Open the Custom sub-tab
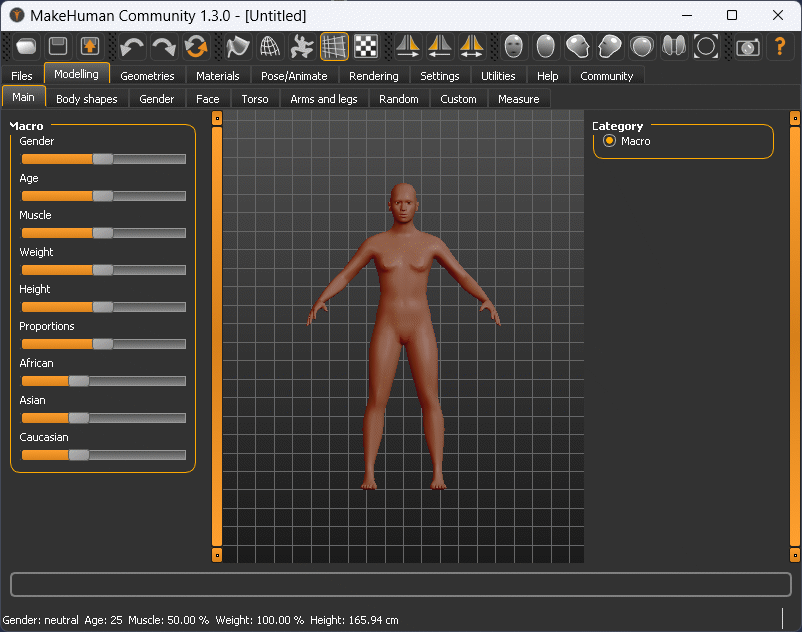Image resolution: width=802 pixels, height=632 pixels. pyautogui.click(x=458, y=99)
